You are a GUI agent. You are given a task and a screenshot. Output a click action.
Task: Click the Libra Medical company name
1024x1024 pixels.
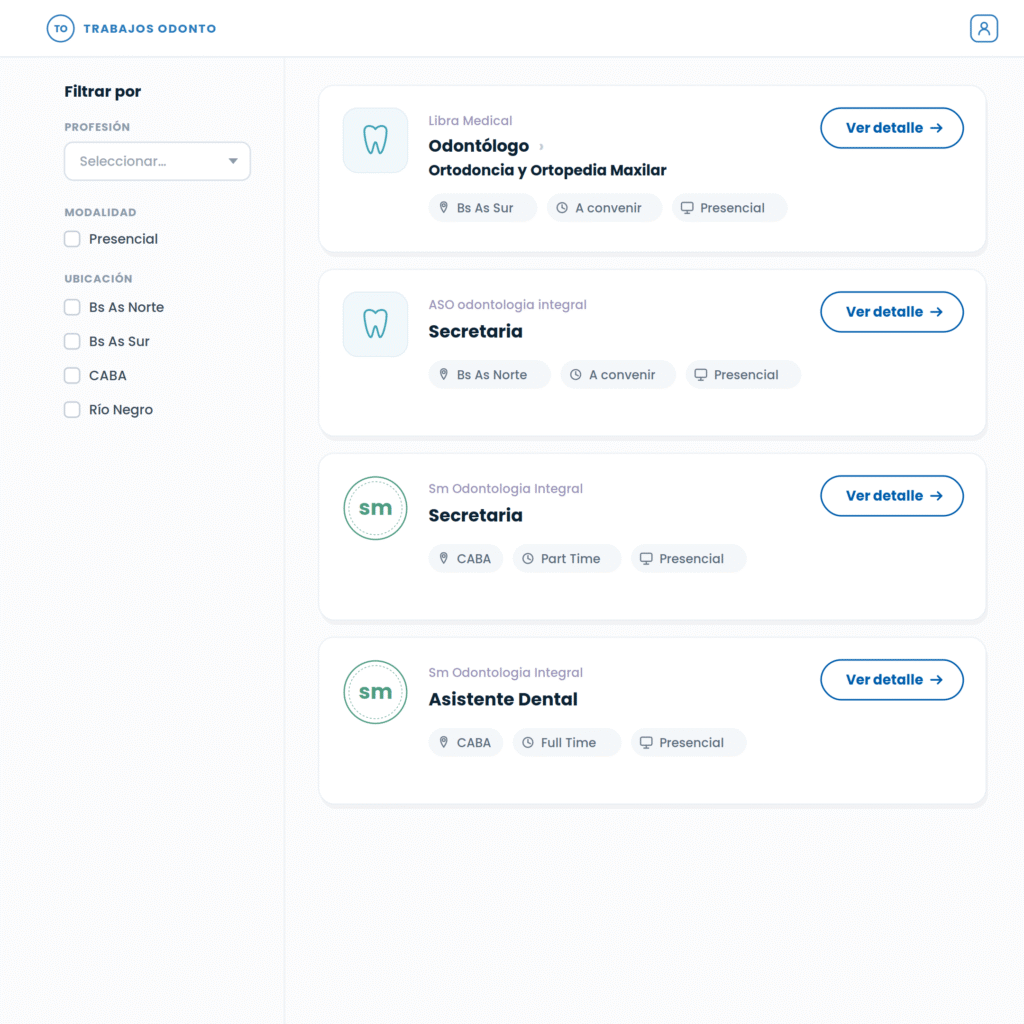470,121
